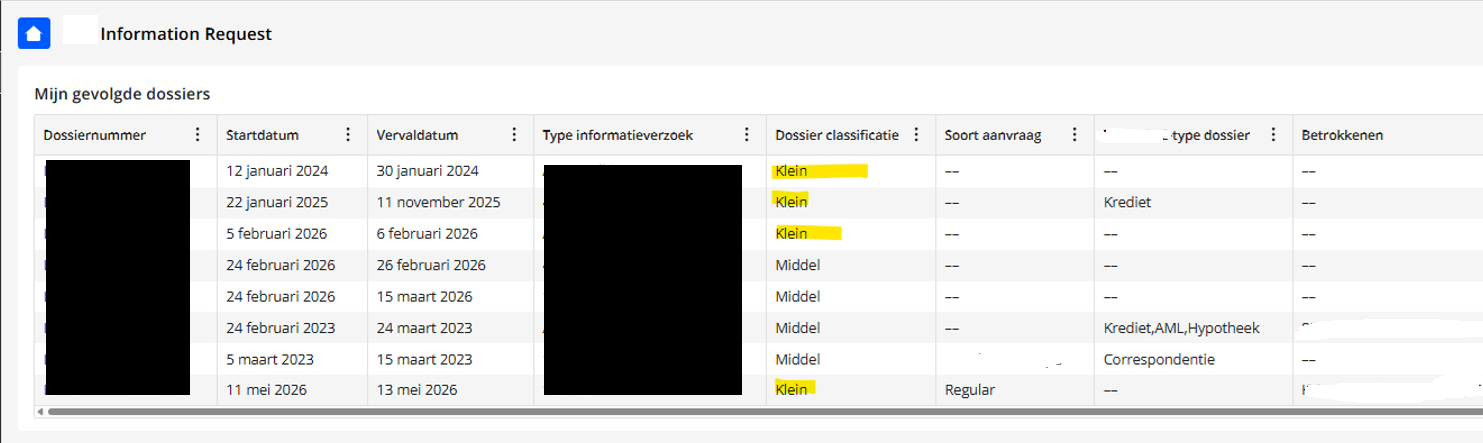Select start date 24 februari 2023
Viewport: 1483px width, 443px height.
pos(281,327)
